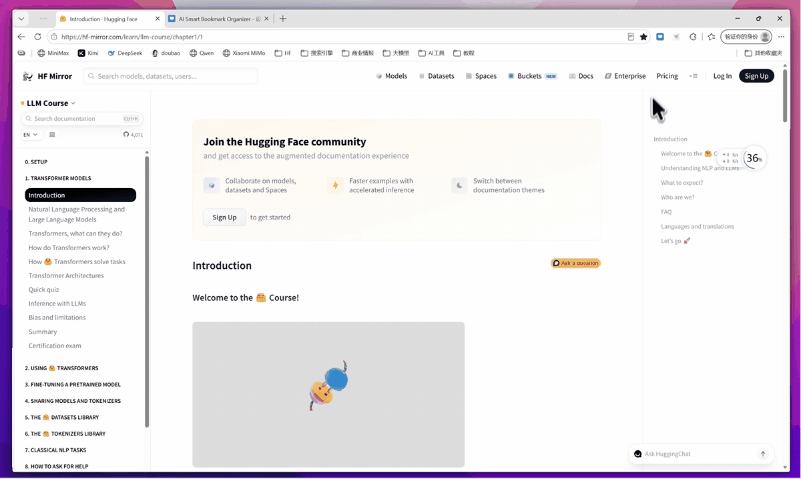Image resolution: width=801 pixels, height=479 pixels.
Task: Expand chapter 2. USING TRANSFORMERS
Action: point(61,368)
